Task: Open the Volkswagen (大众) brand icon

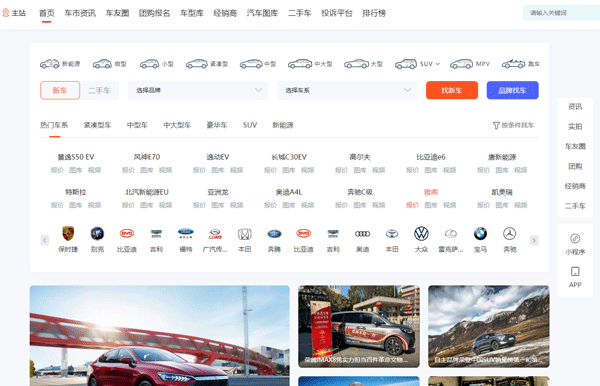Action: (421, 233)
